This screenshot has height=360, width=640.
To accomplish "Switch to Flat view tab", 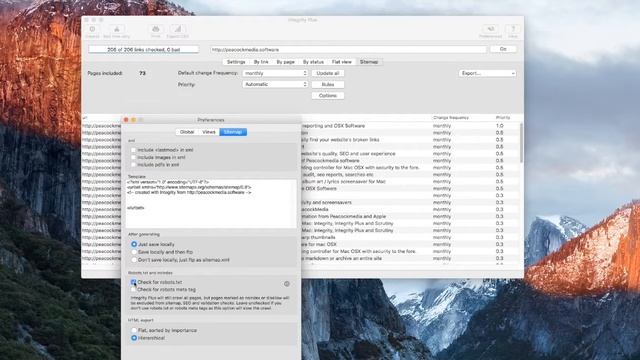I will 342,62.
